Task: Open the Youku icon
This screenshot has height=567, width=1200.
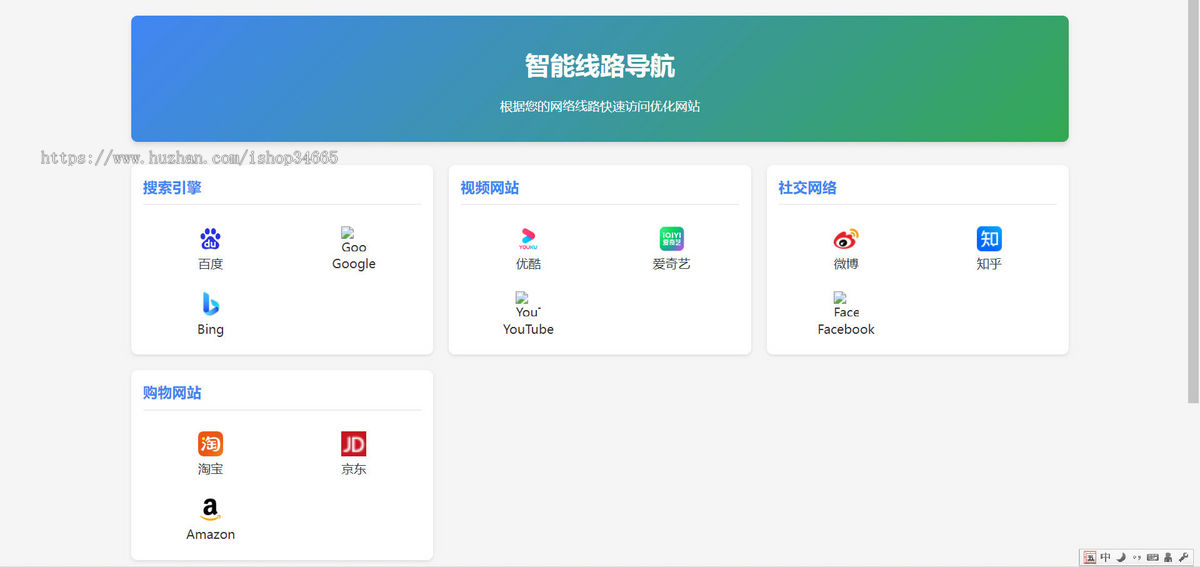Action: tap(528, 239)
